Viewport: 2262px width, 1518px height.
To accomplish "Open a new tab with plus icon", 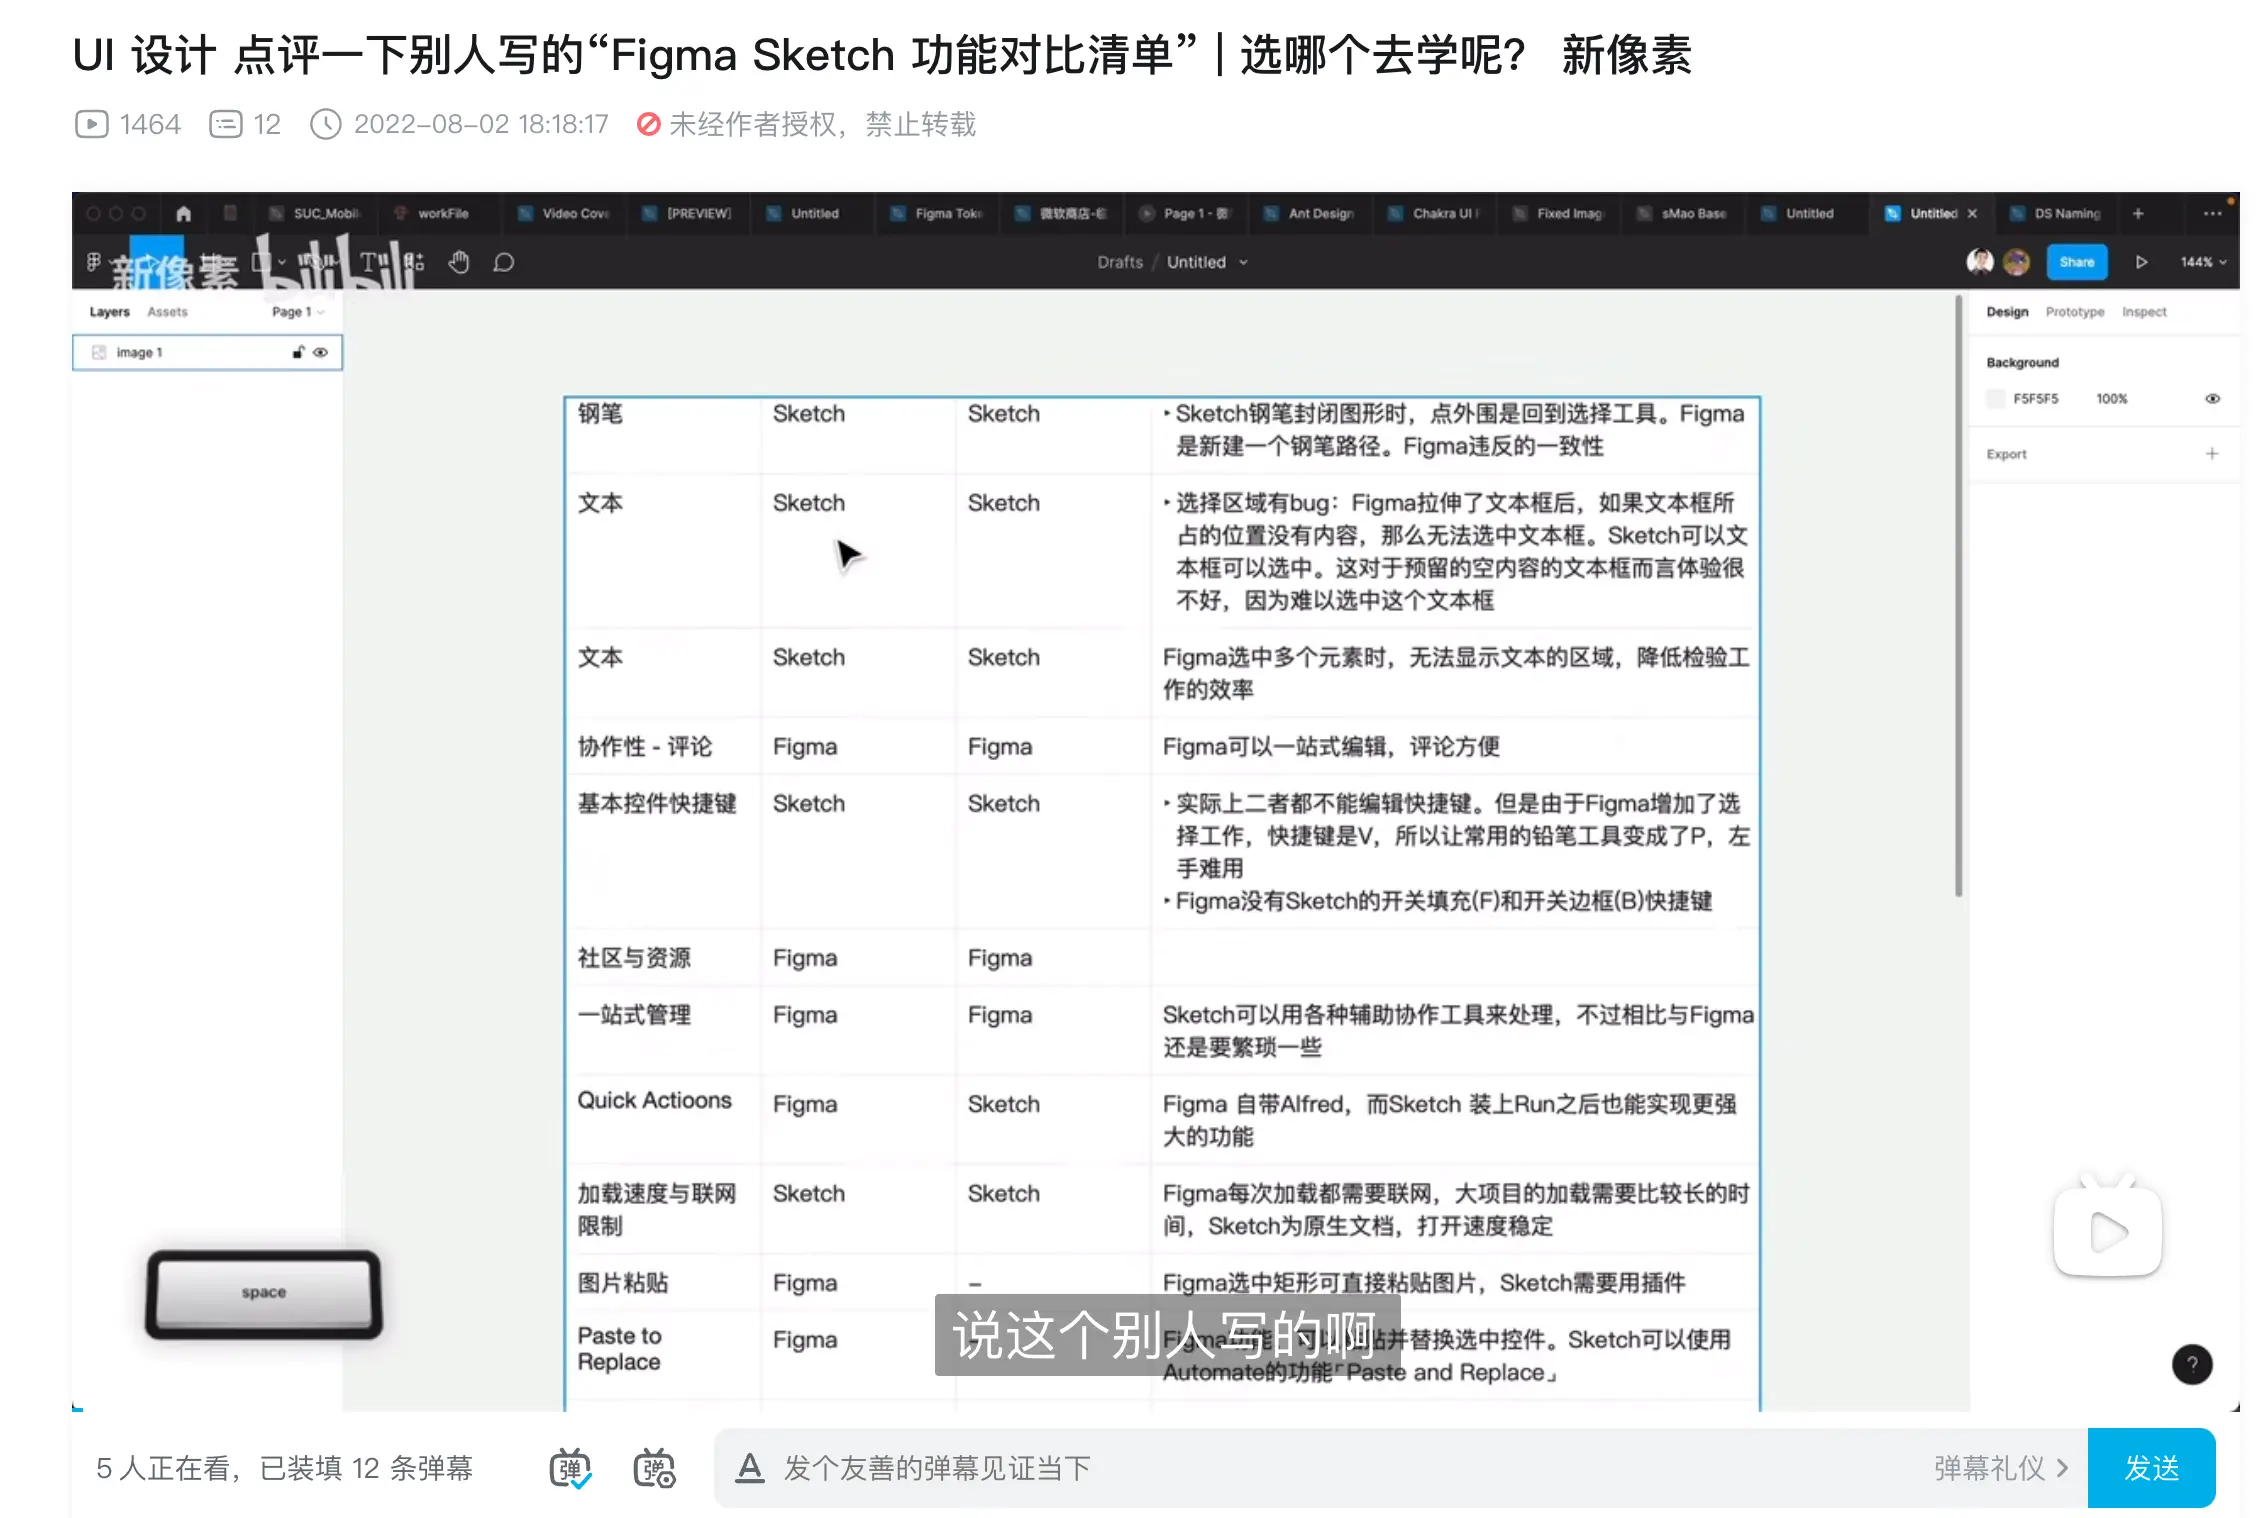I will [x=2138, y=213].
